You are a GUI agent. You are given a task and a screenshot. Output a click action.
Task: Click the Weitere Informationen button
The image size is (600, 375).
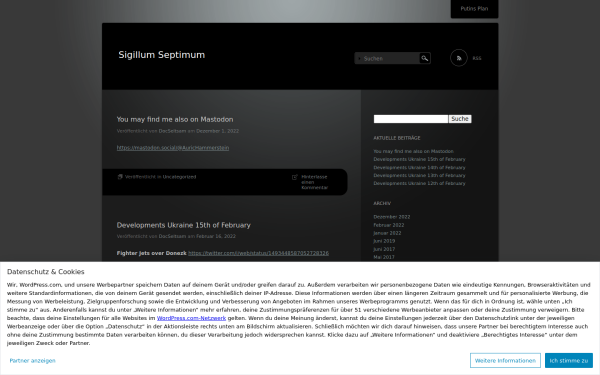point(505,360)
